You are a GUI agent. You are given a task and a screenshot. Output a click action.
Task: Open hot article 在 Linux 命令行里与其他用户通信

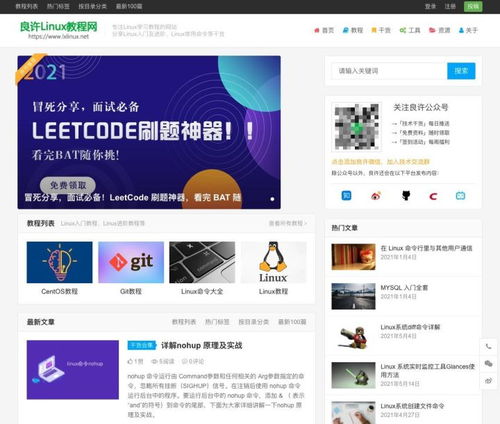(426, 248)
